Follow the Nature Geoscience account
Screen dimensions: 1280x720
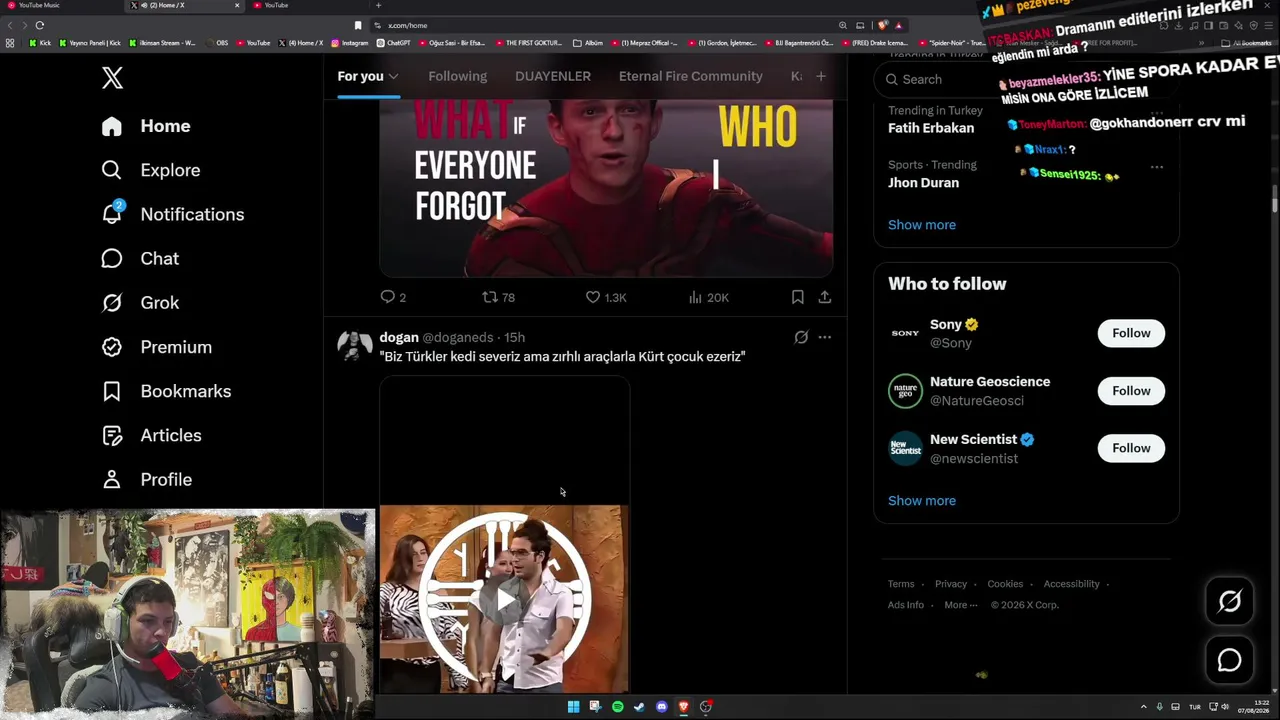point(1131,391)
